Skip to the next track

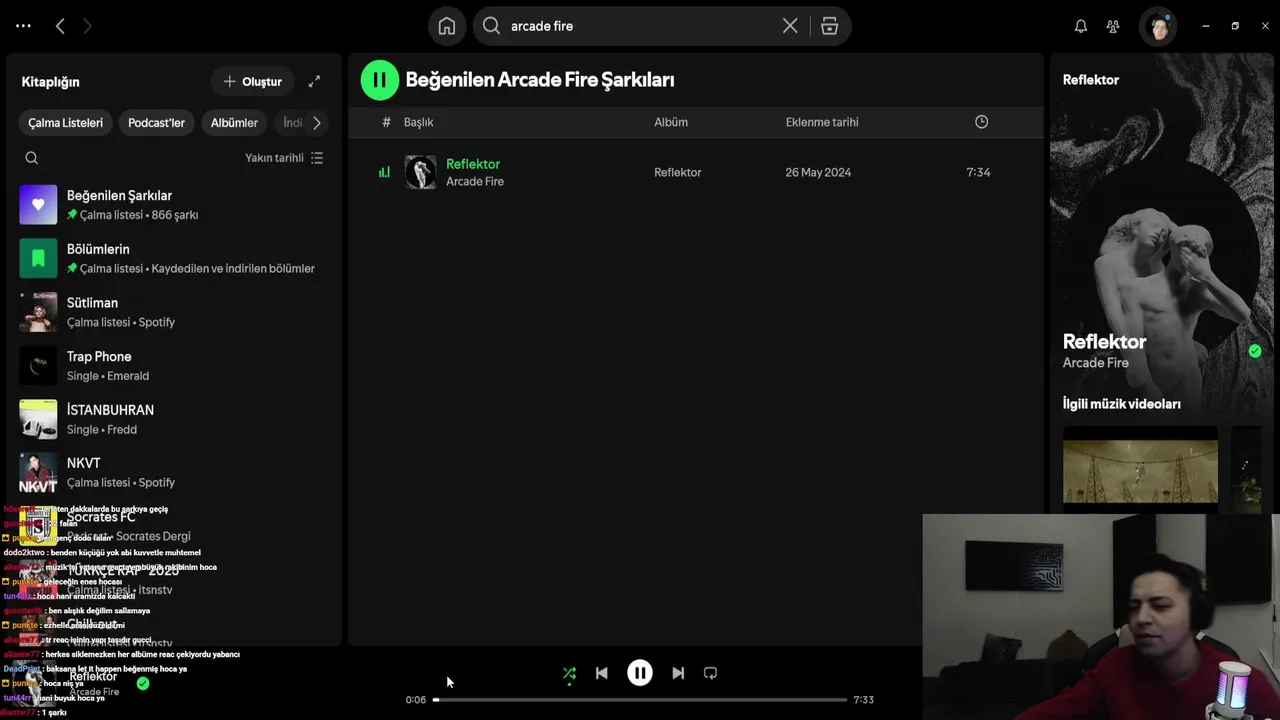pos(678,673)
